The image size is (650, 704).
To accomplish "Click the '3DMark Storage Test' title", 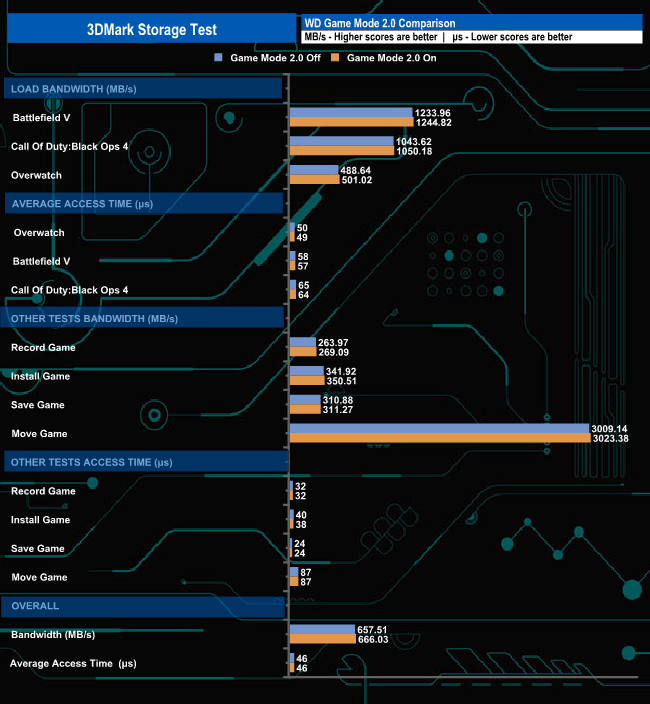I will point(152,30).
